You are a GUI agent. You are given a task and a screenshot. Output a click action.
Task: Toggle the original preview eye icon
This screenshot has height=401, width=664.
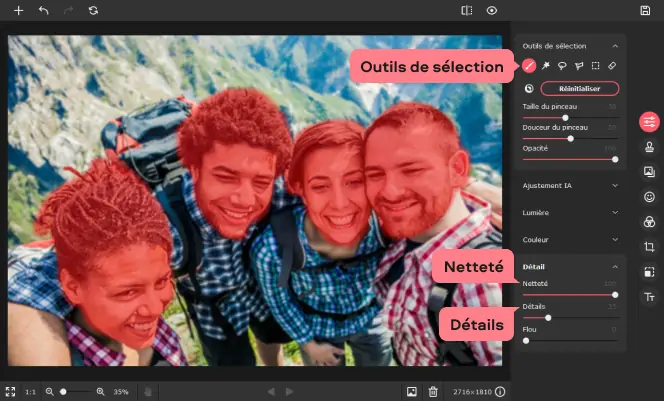pyautogui.click(x=492, y=11)
